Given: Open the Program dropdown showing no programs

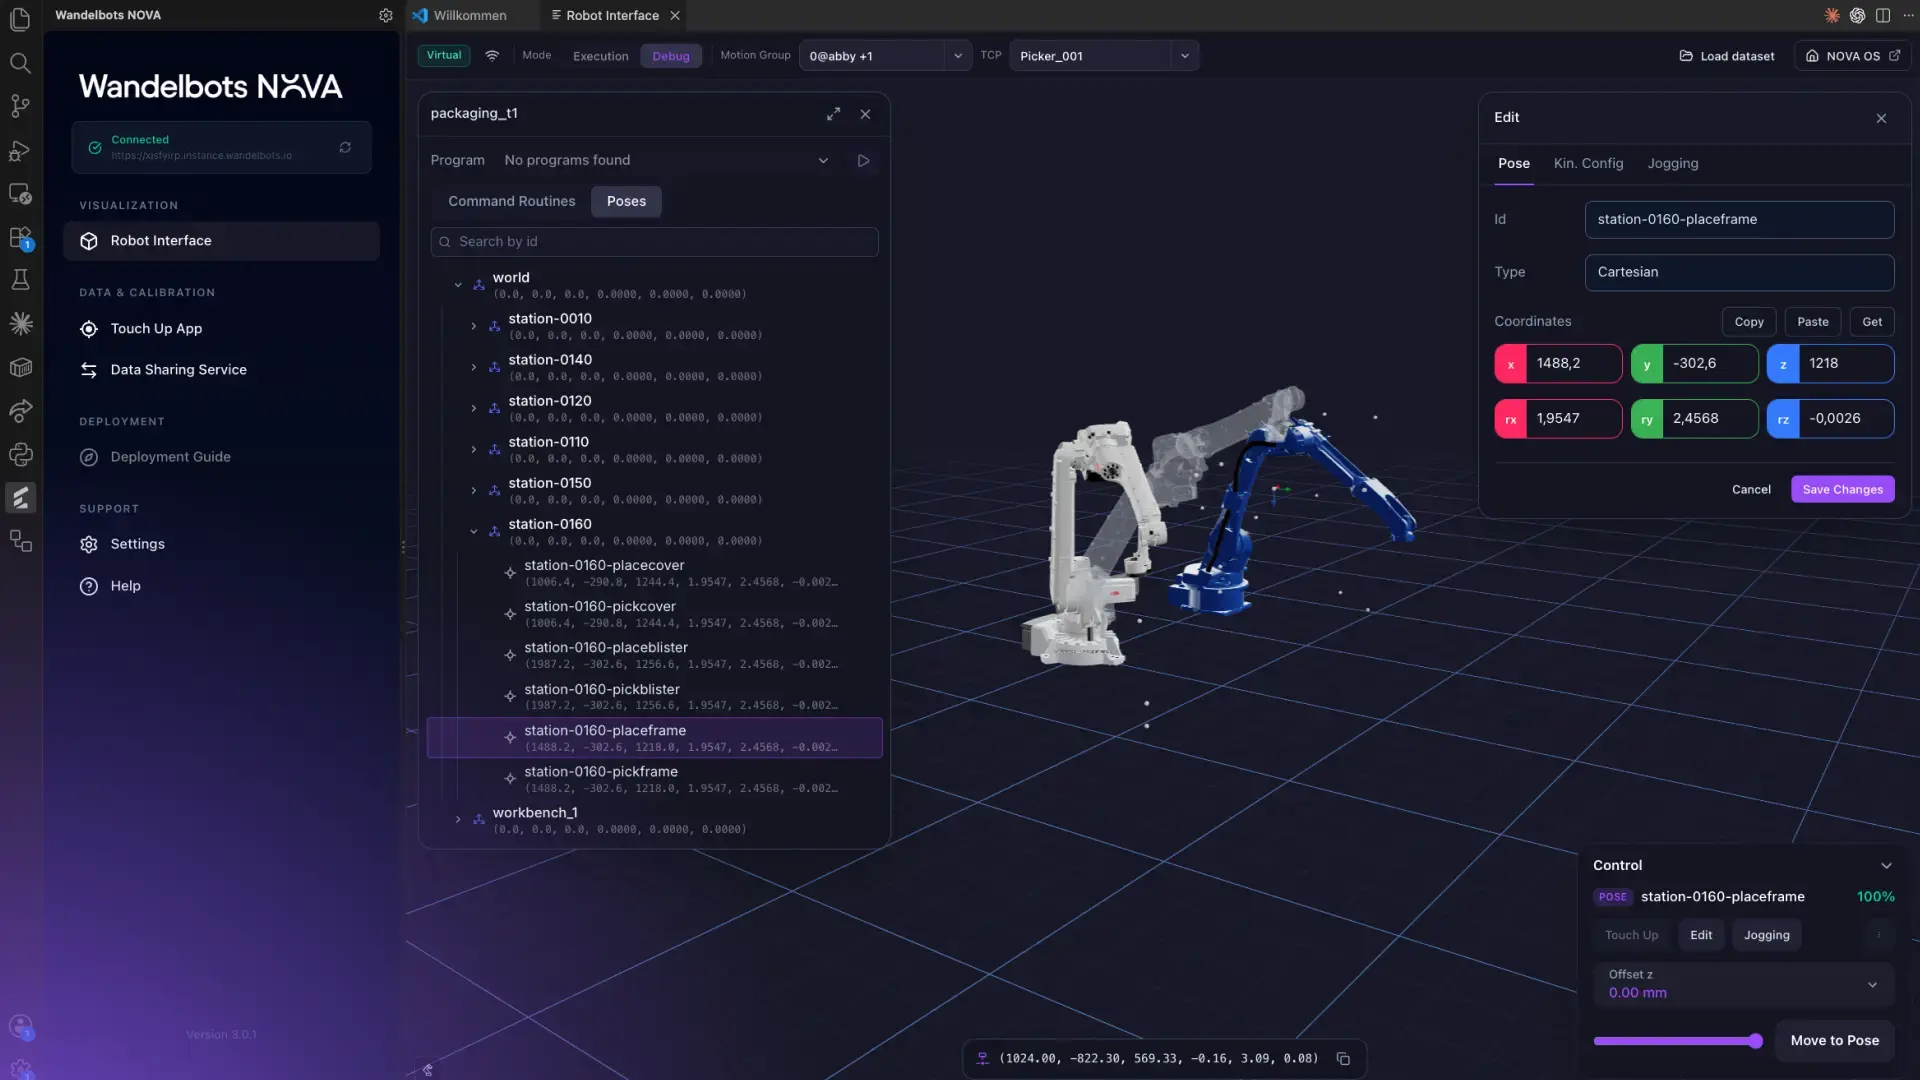Looking at the screenshot, I should [667, 160].
